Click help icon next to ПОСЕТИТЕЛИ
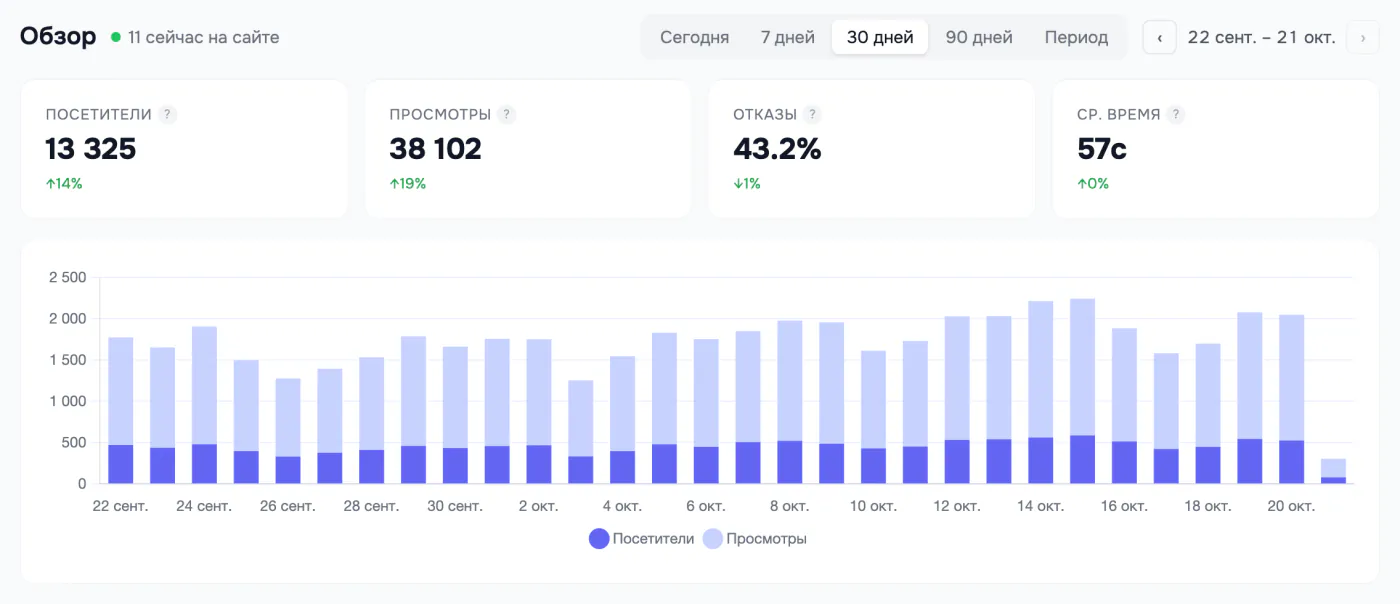The height and width of the screenshot is (604, 1400). 168,114
